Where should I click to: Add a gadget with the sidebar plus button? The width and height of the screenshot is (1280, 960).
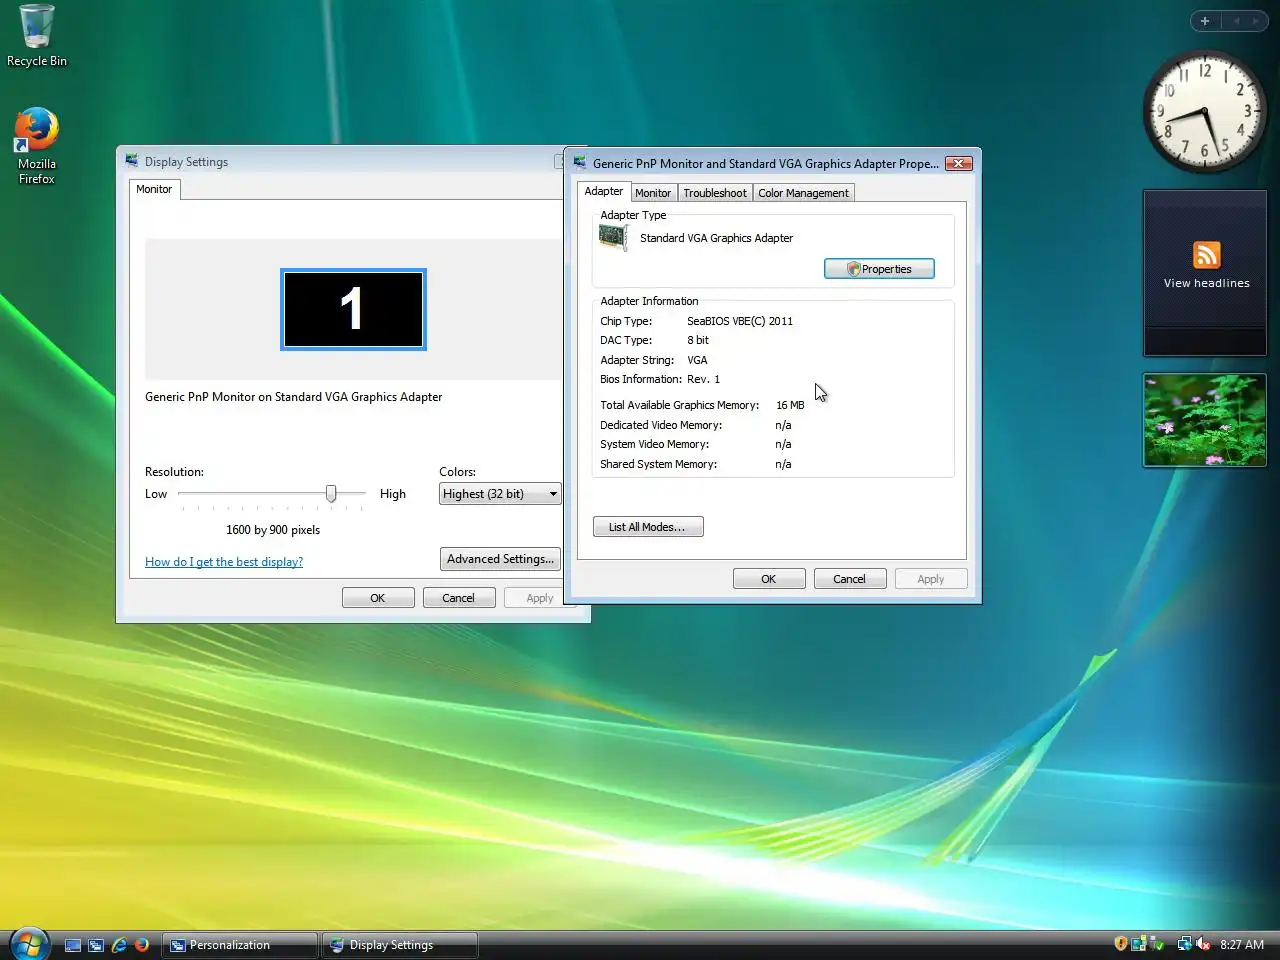coord(1205,21)
